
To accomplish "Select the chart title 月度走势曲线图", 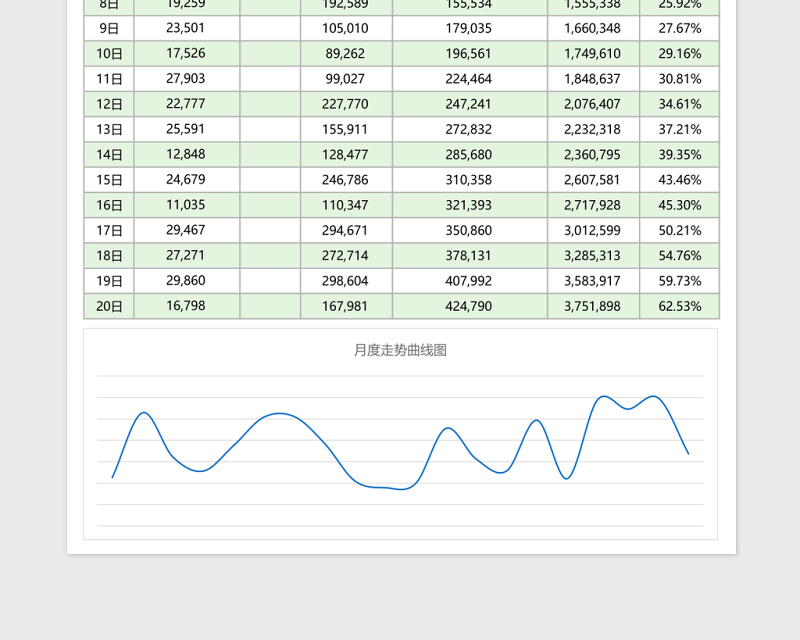I will 401,350.
